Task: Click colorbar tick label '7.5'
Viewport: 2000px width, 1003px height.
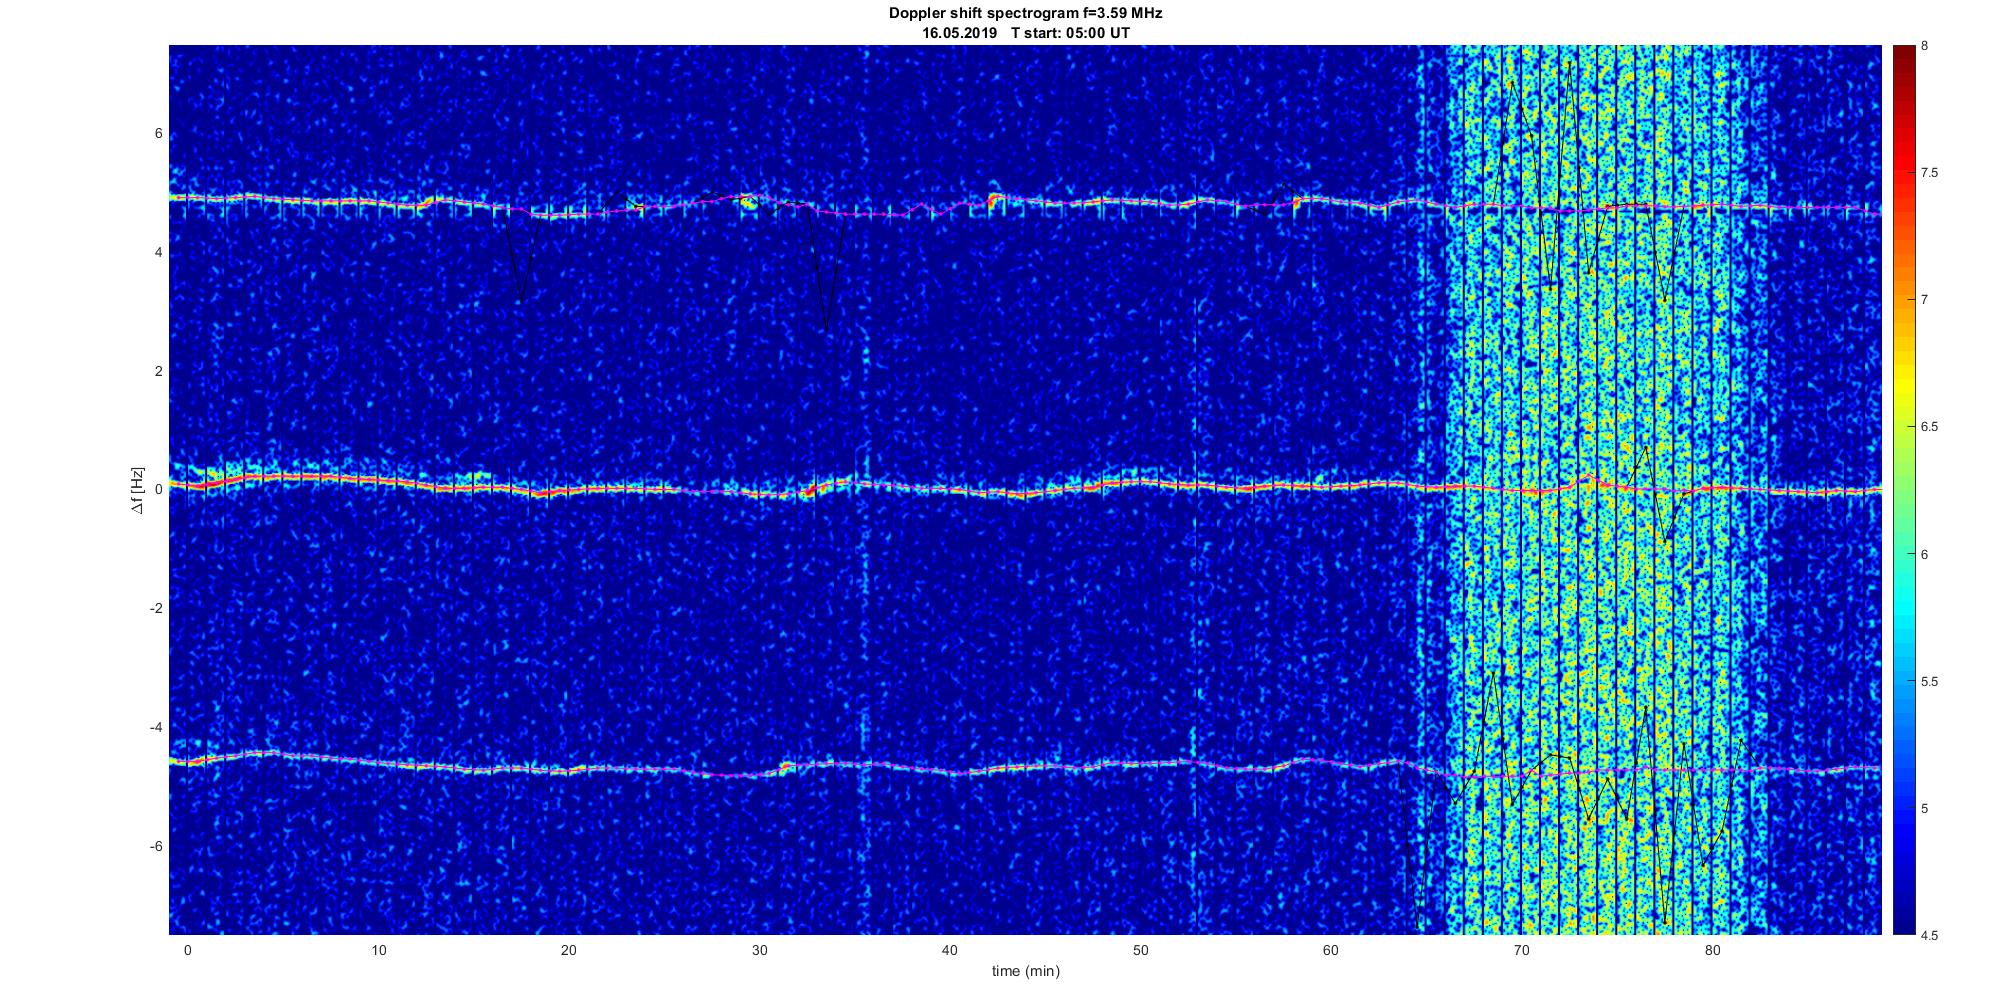Action: click(1930, 173)
